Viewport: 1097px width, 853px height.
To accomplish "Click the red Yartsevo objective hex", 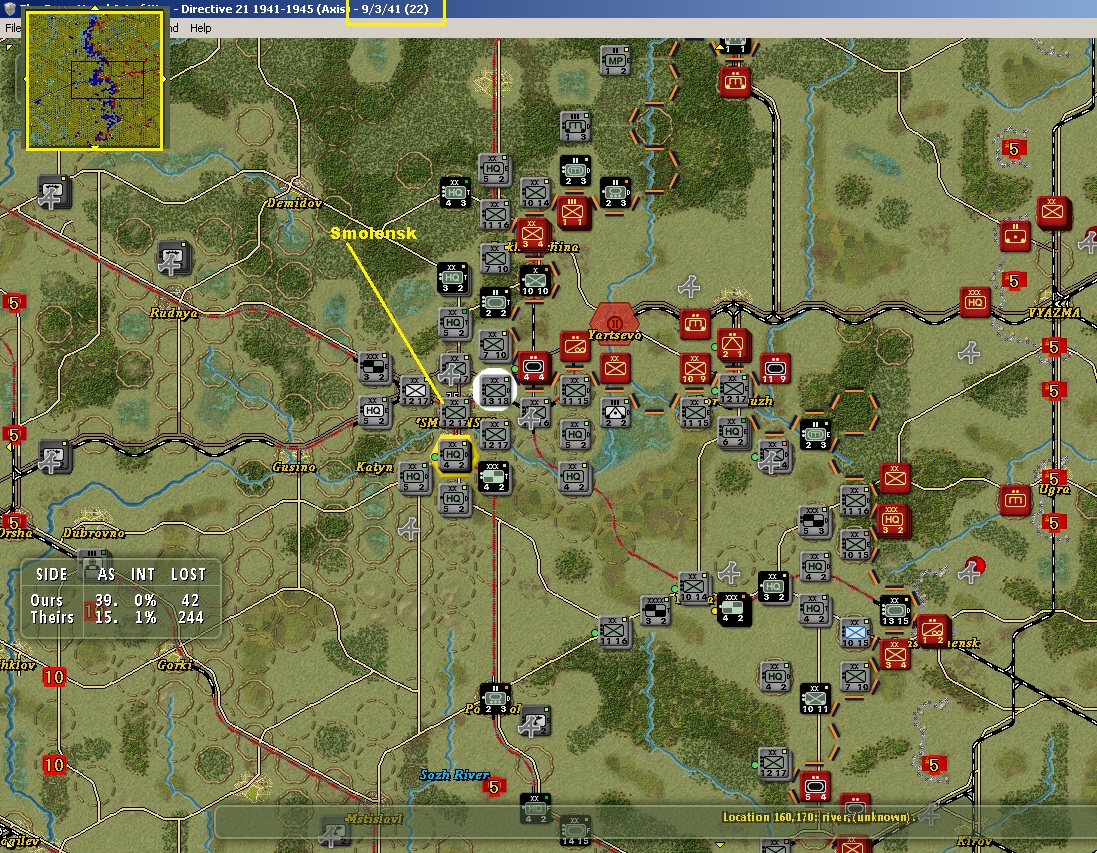I will point(614,322).
